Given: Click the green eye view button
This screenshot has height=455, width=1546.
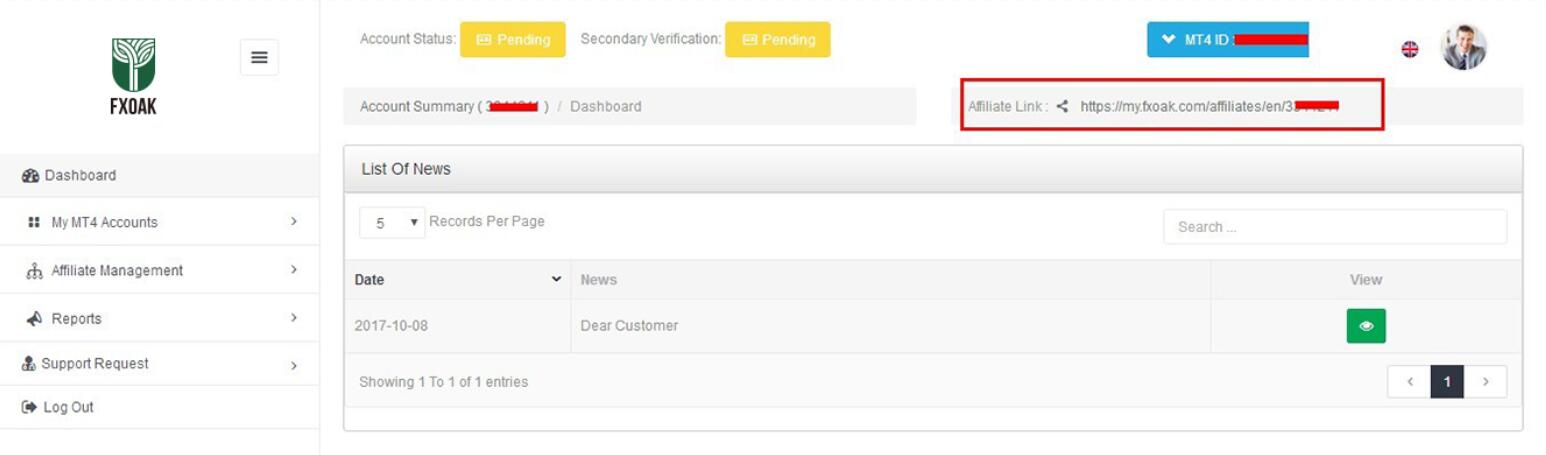Looking at the screenshot, I should pyautogui.click(x=1366, y=326).
